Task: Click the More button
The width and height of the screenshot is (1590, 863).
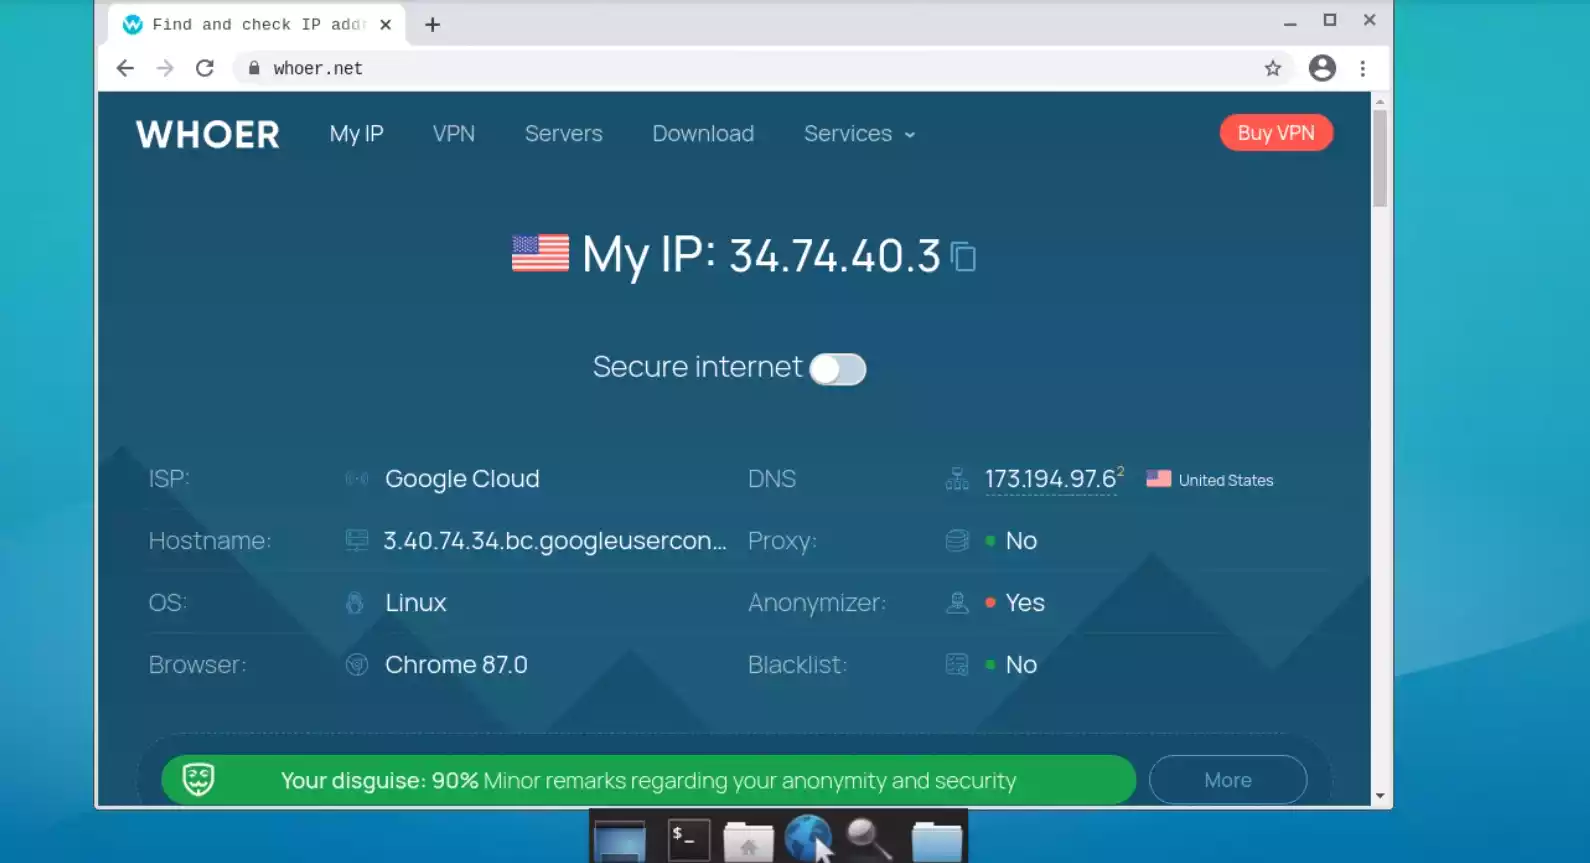Action: (x=1228, y=780)
